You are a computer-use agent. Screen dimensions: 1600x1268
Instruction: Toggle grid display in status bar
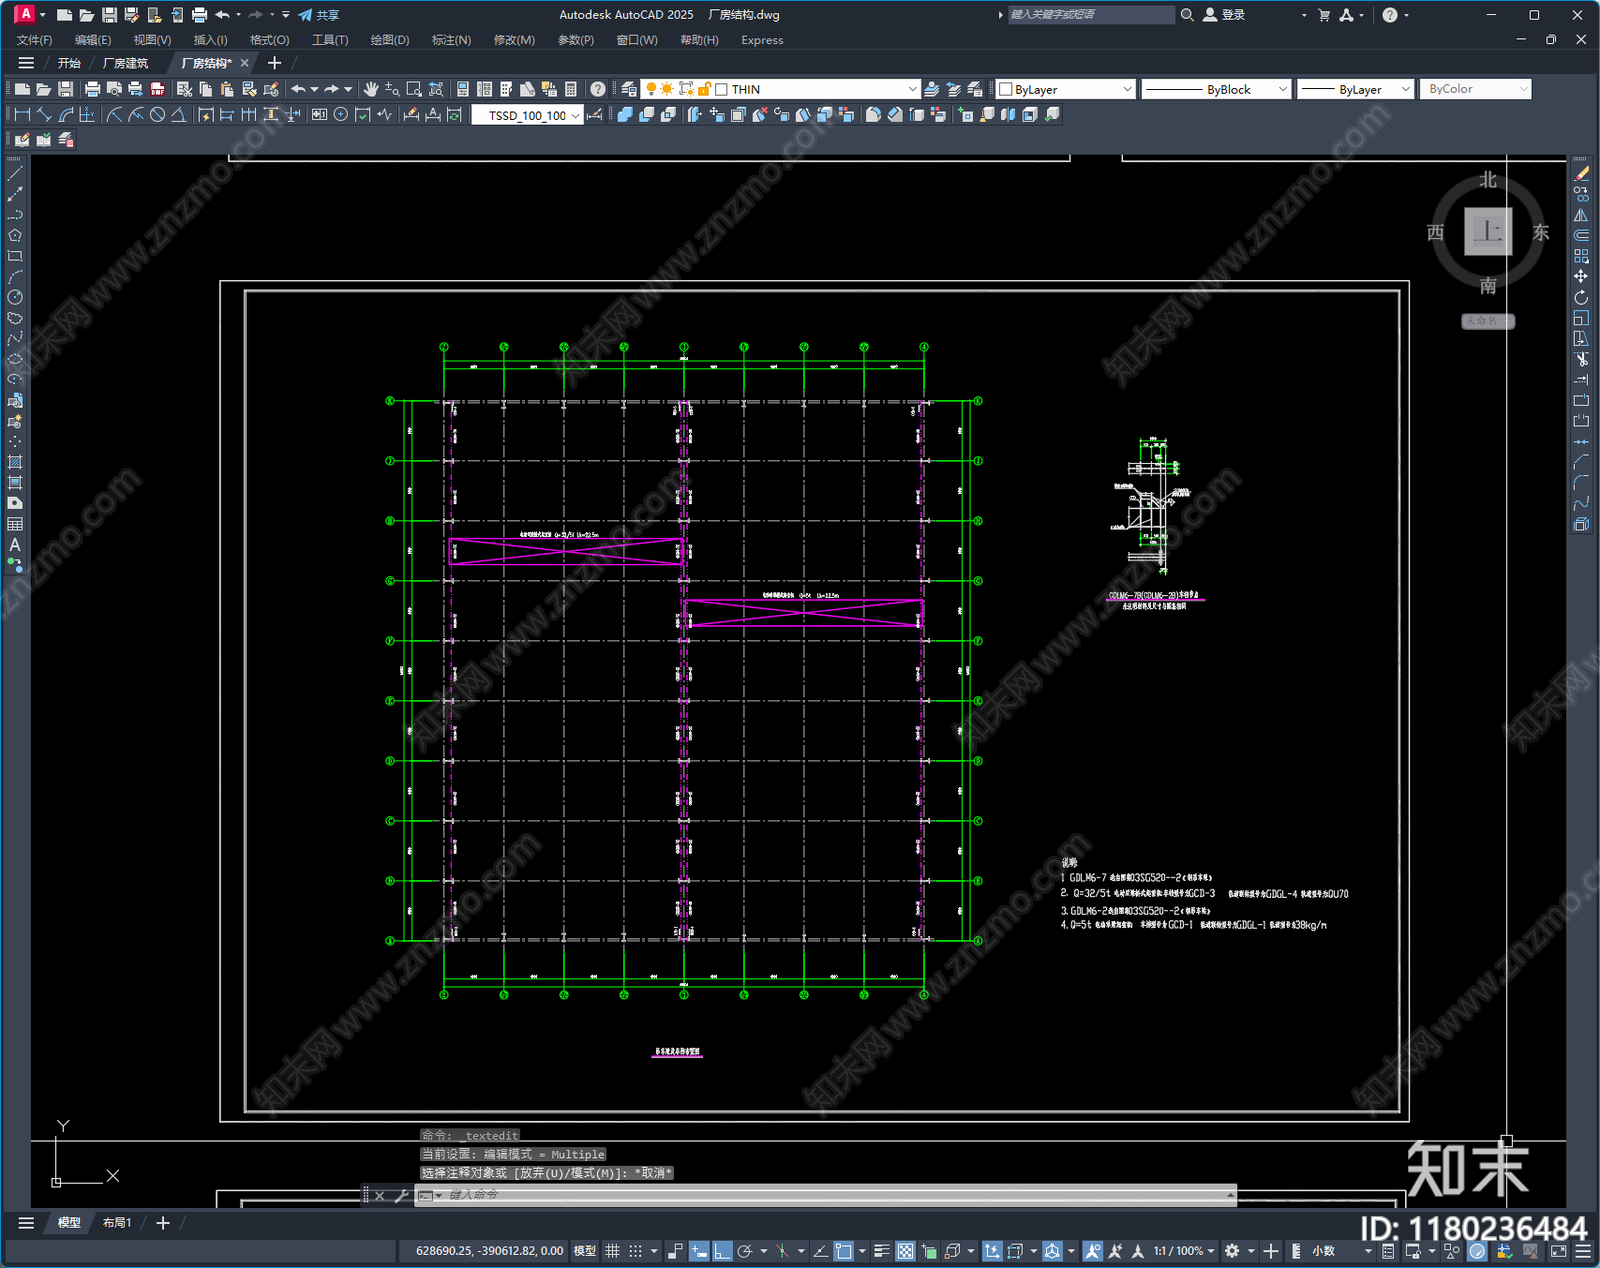coord(612,1251)
